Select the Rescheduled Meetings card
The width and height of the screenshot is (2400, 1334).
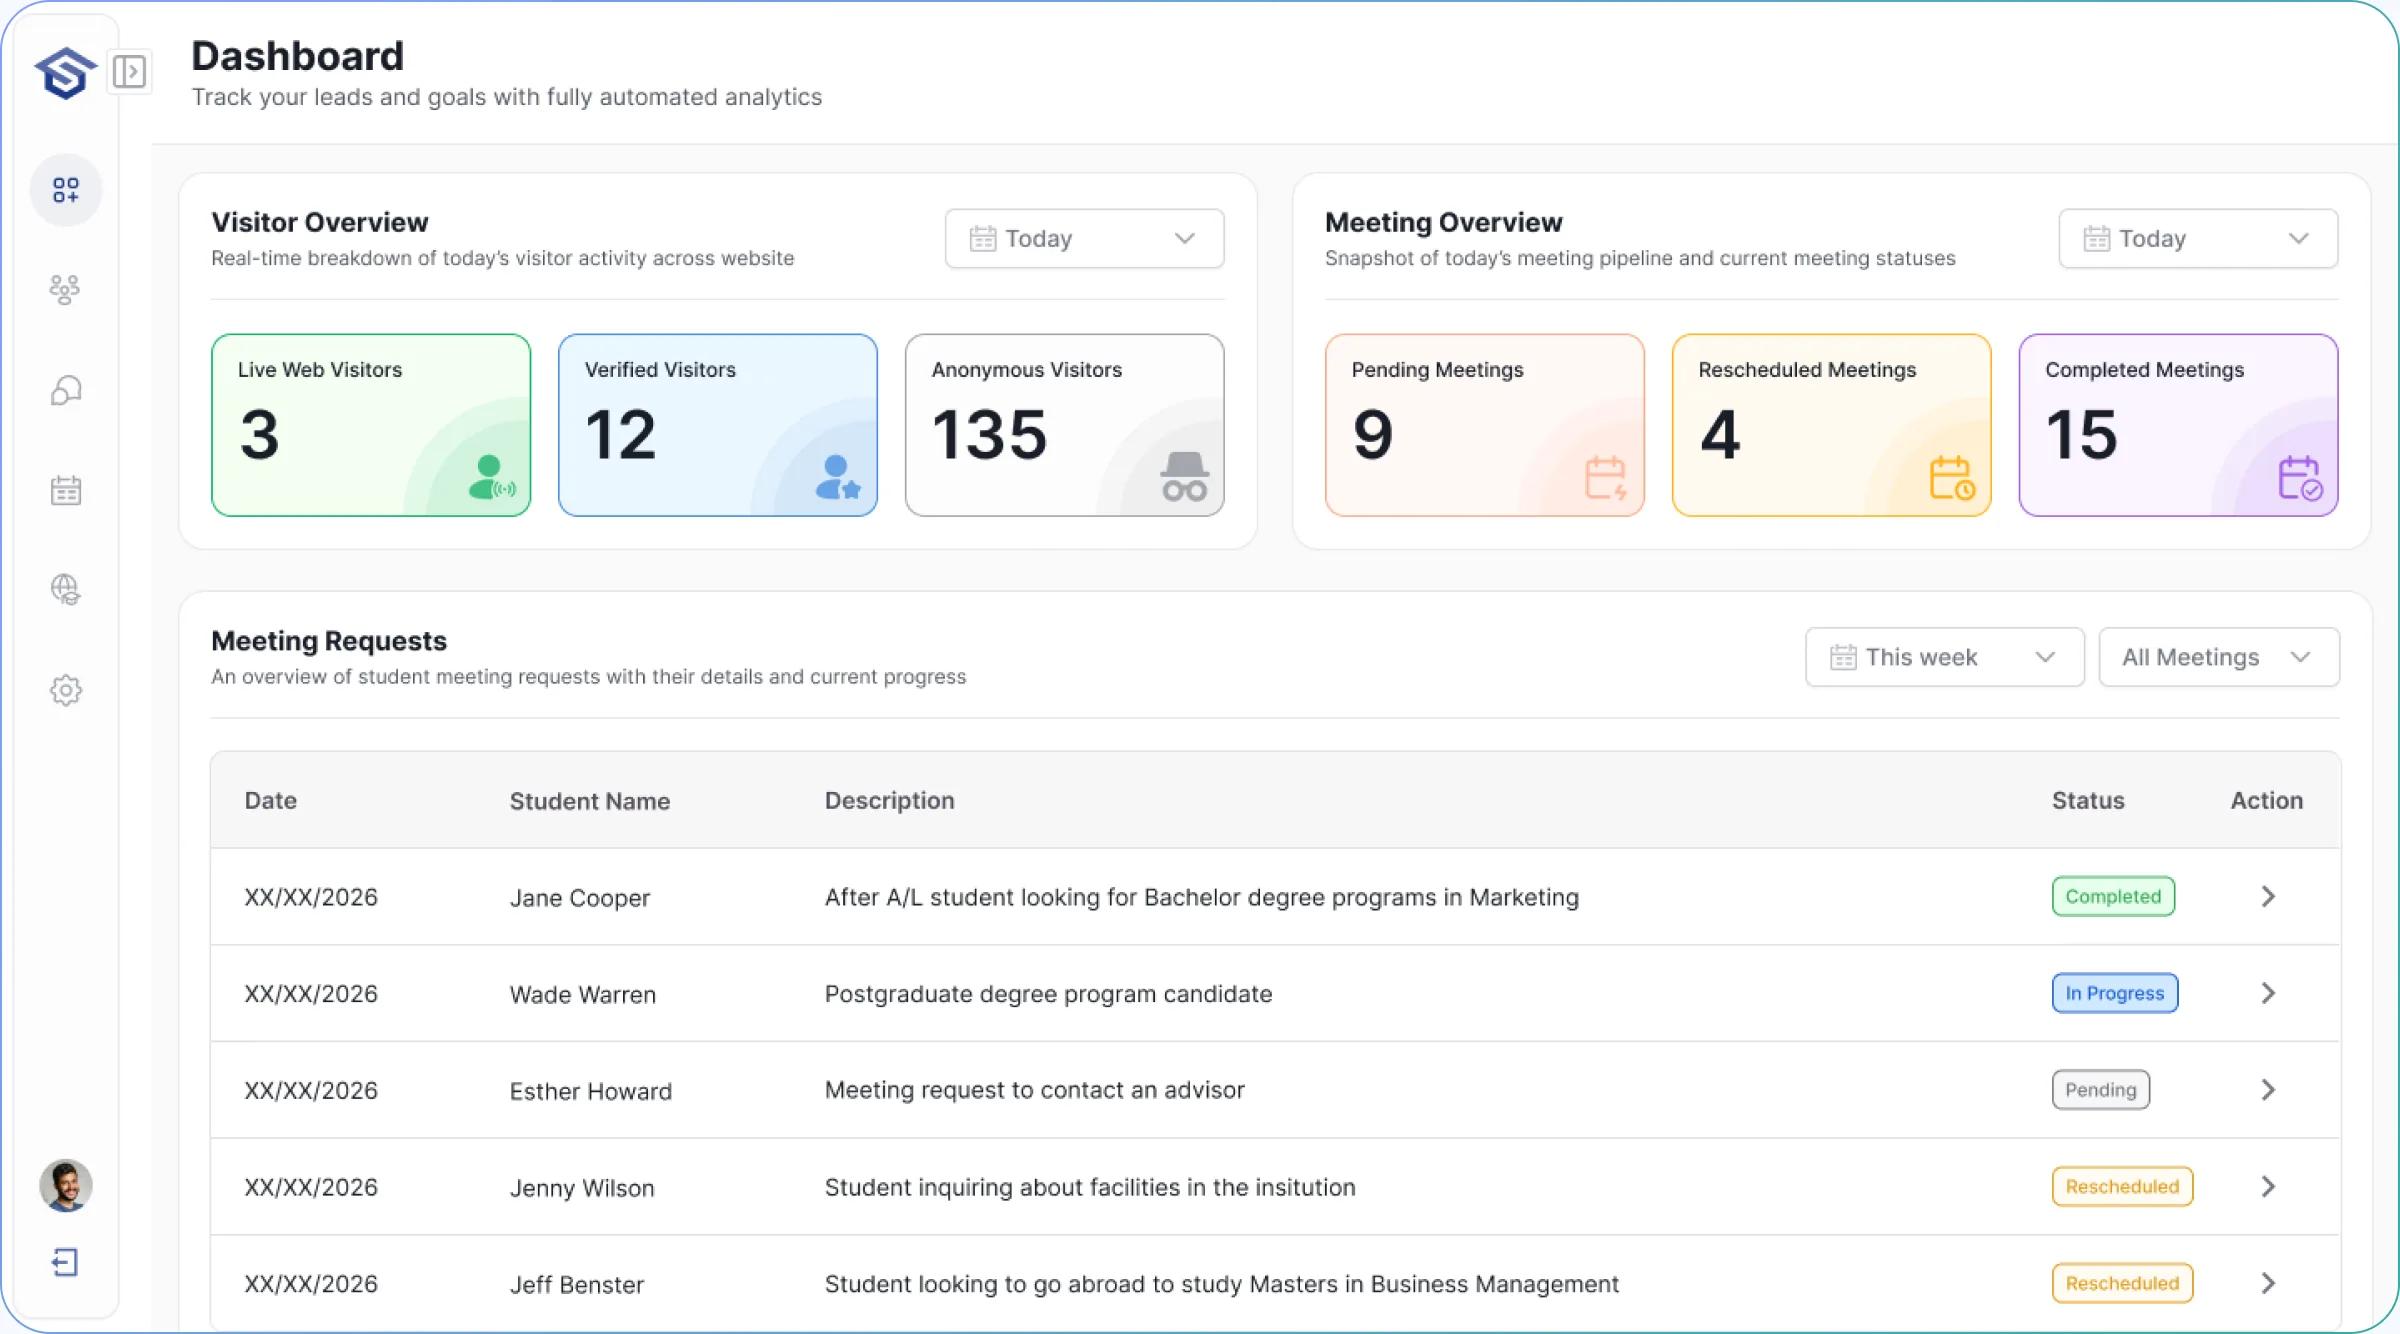[1832, 425]
